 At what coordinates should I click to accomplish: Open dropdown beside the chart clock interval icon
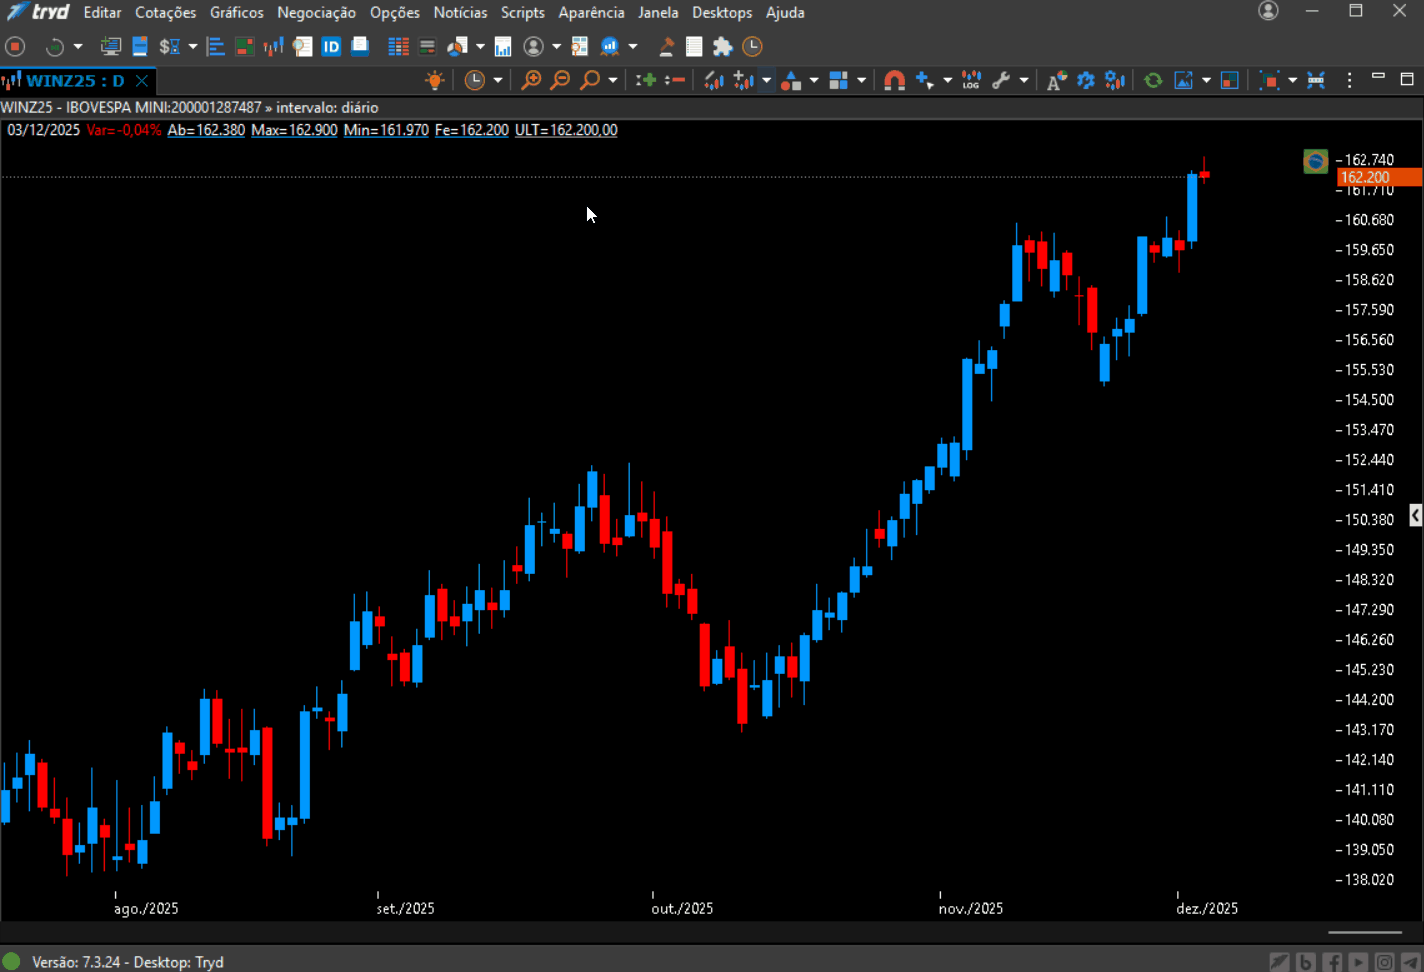[498, 80]
